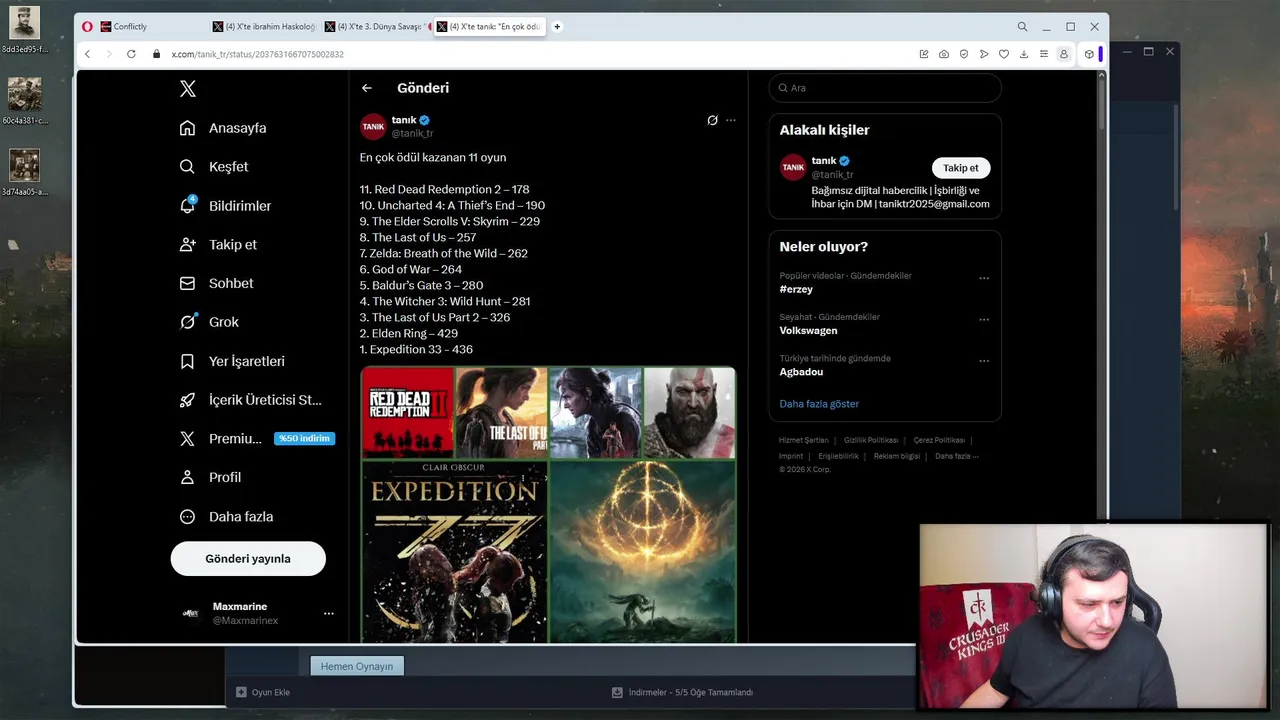
Task: Open options dots next to Volkswagen
Action: pyautogui.click(x=984, y=320)
